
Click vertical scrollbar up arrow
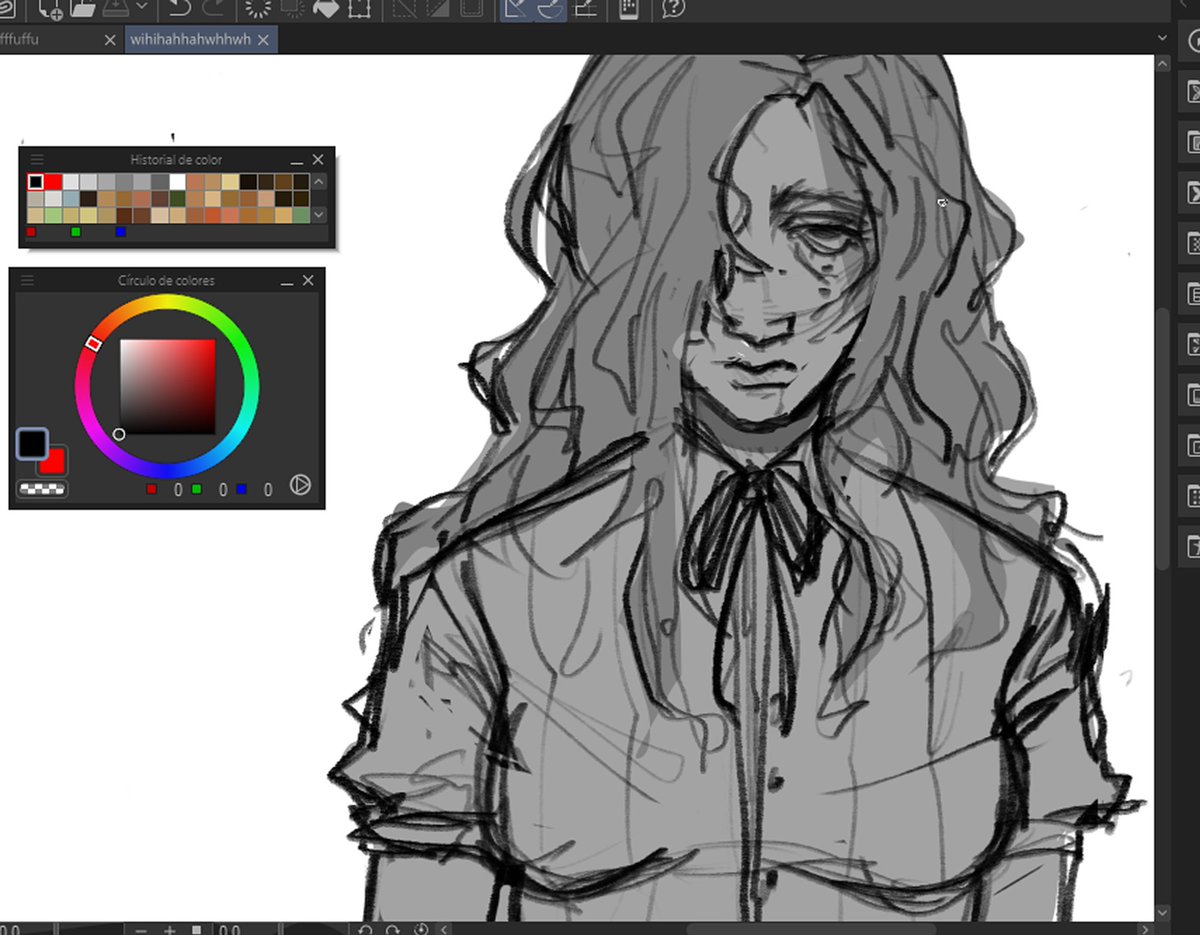click(x=1162, y=64)
